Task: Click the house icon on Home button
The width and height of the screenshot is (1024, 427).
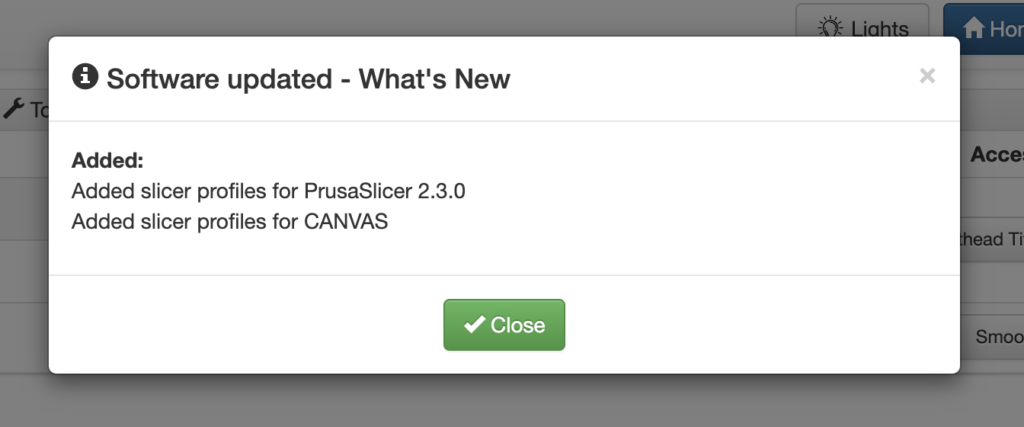Action: (x=973, y=27)
